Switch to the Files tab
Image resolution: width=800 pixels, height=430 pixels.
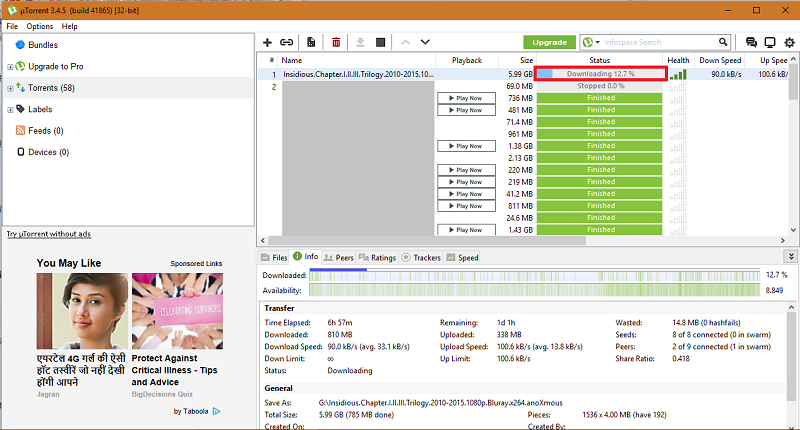274,258
